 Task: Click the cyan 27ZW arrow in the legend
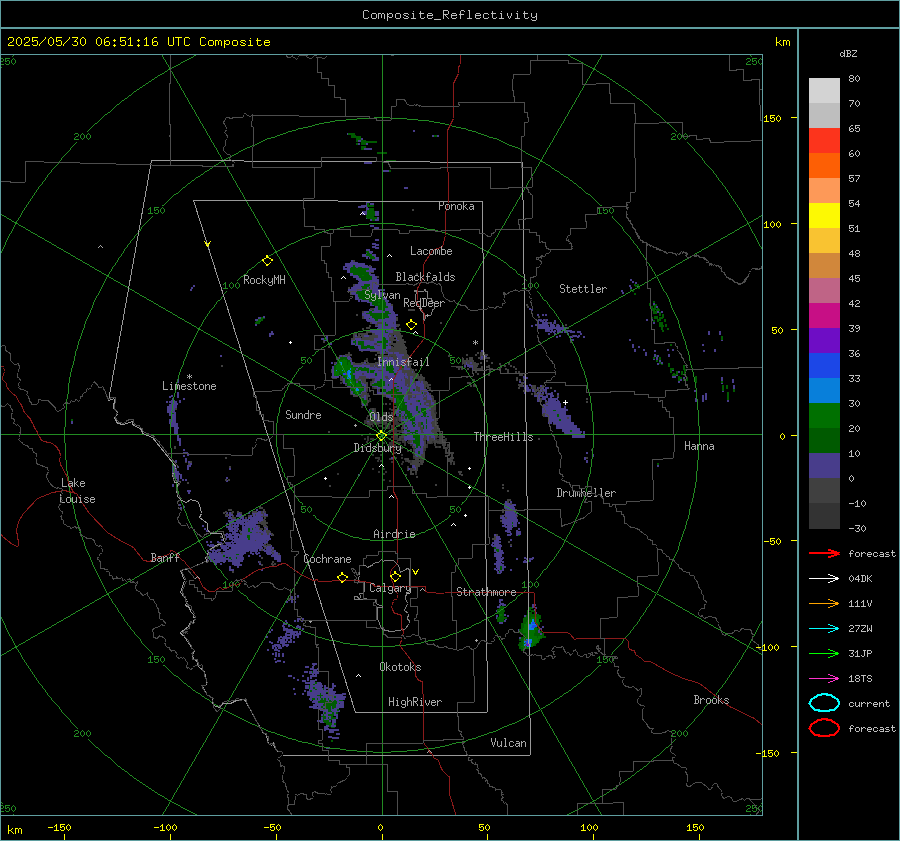pyautogui.click(x=824, y=629)
